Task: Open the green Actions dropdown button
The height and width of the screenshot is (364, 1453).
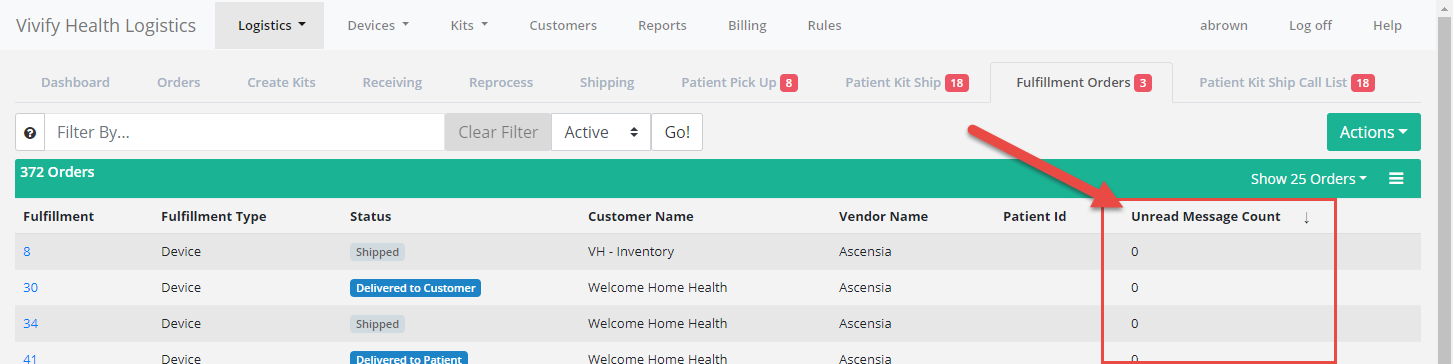Action: 1373,132
